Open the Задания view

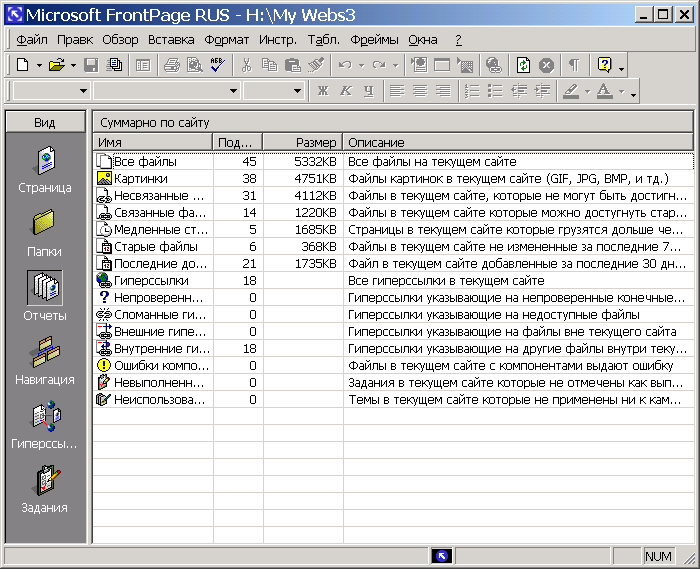(x=45, y=489)
